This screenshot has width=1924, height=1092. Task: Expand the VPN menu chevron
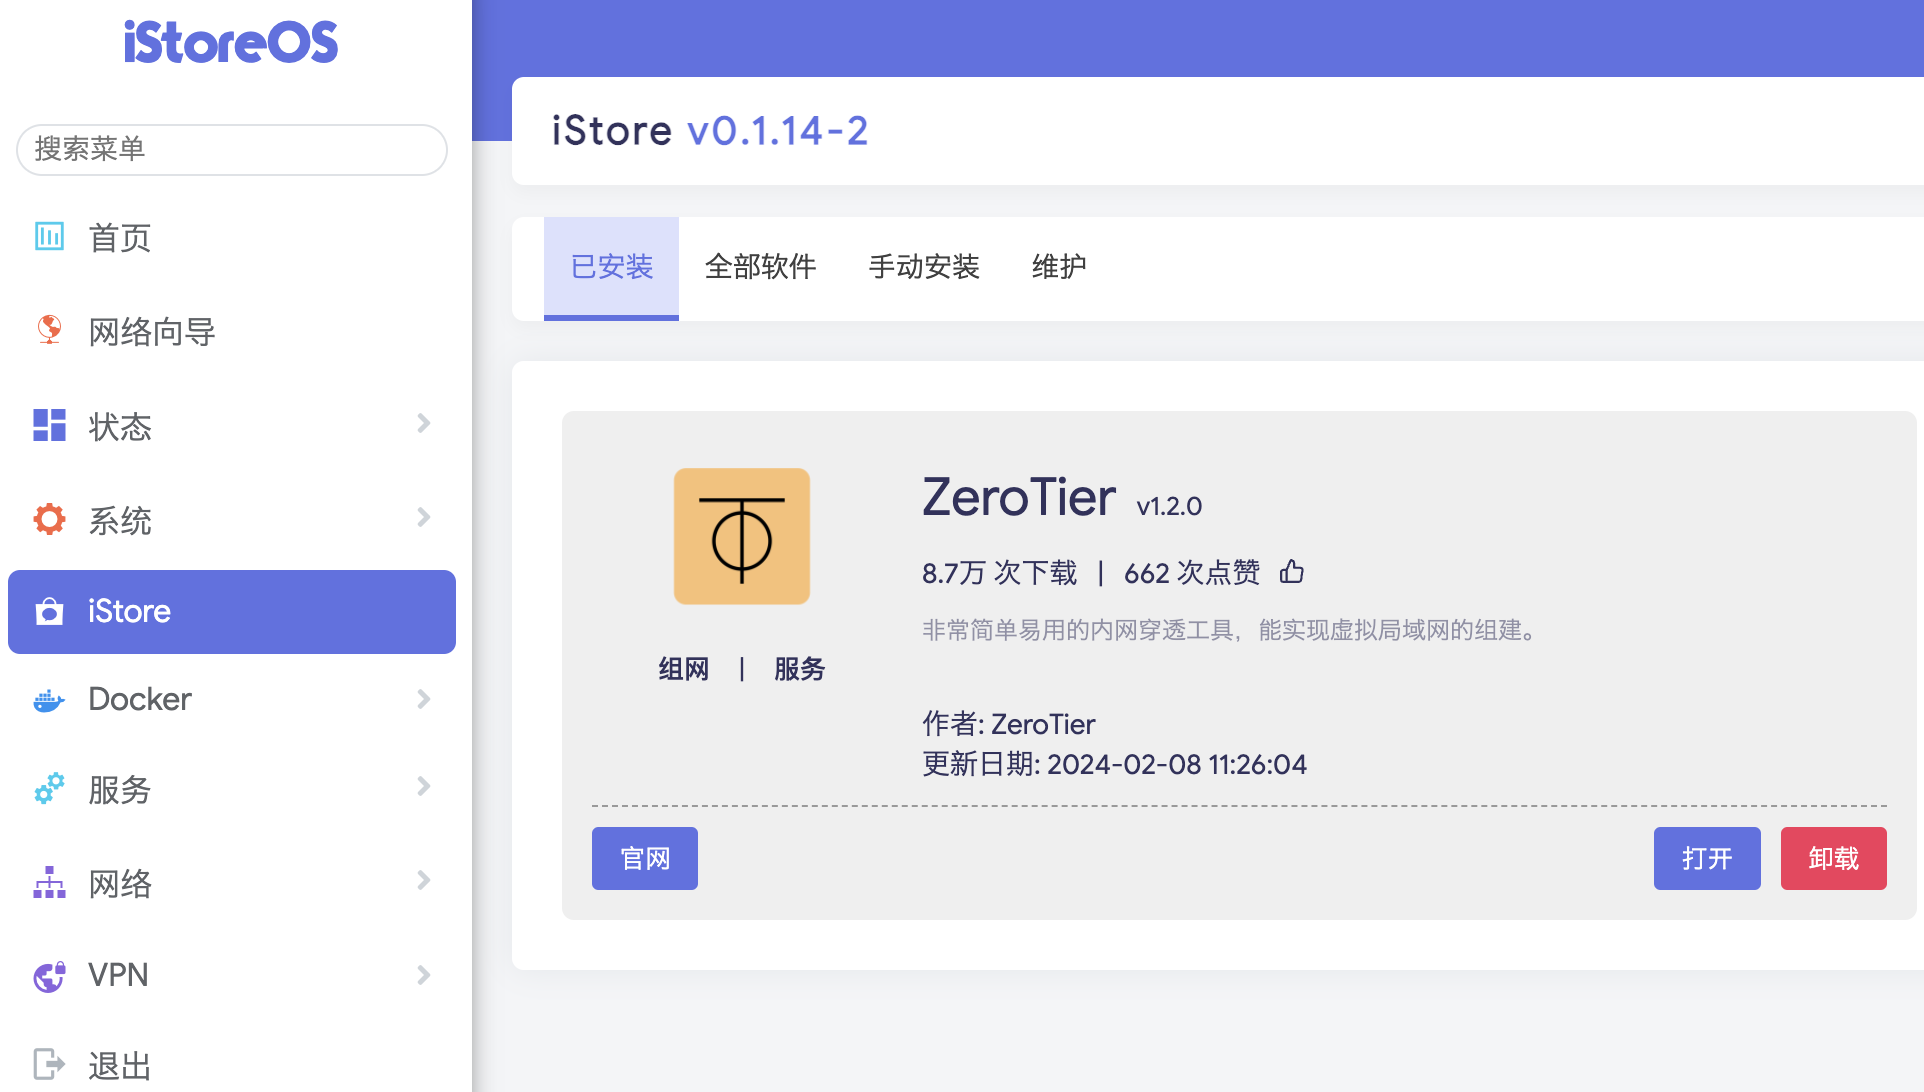(x=424, y=975)
